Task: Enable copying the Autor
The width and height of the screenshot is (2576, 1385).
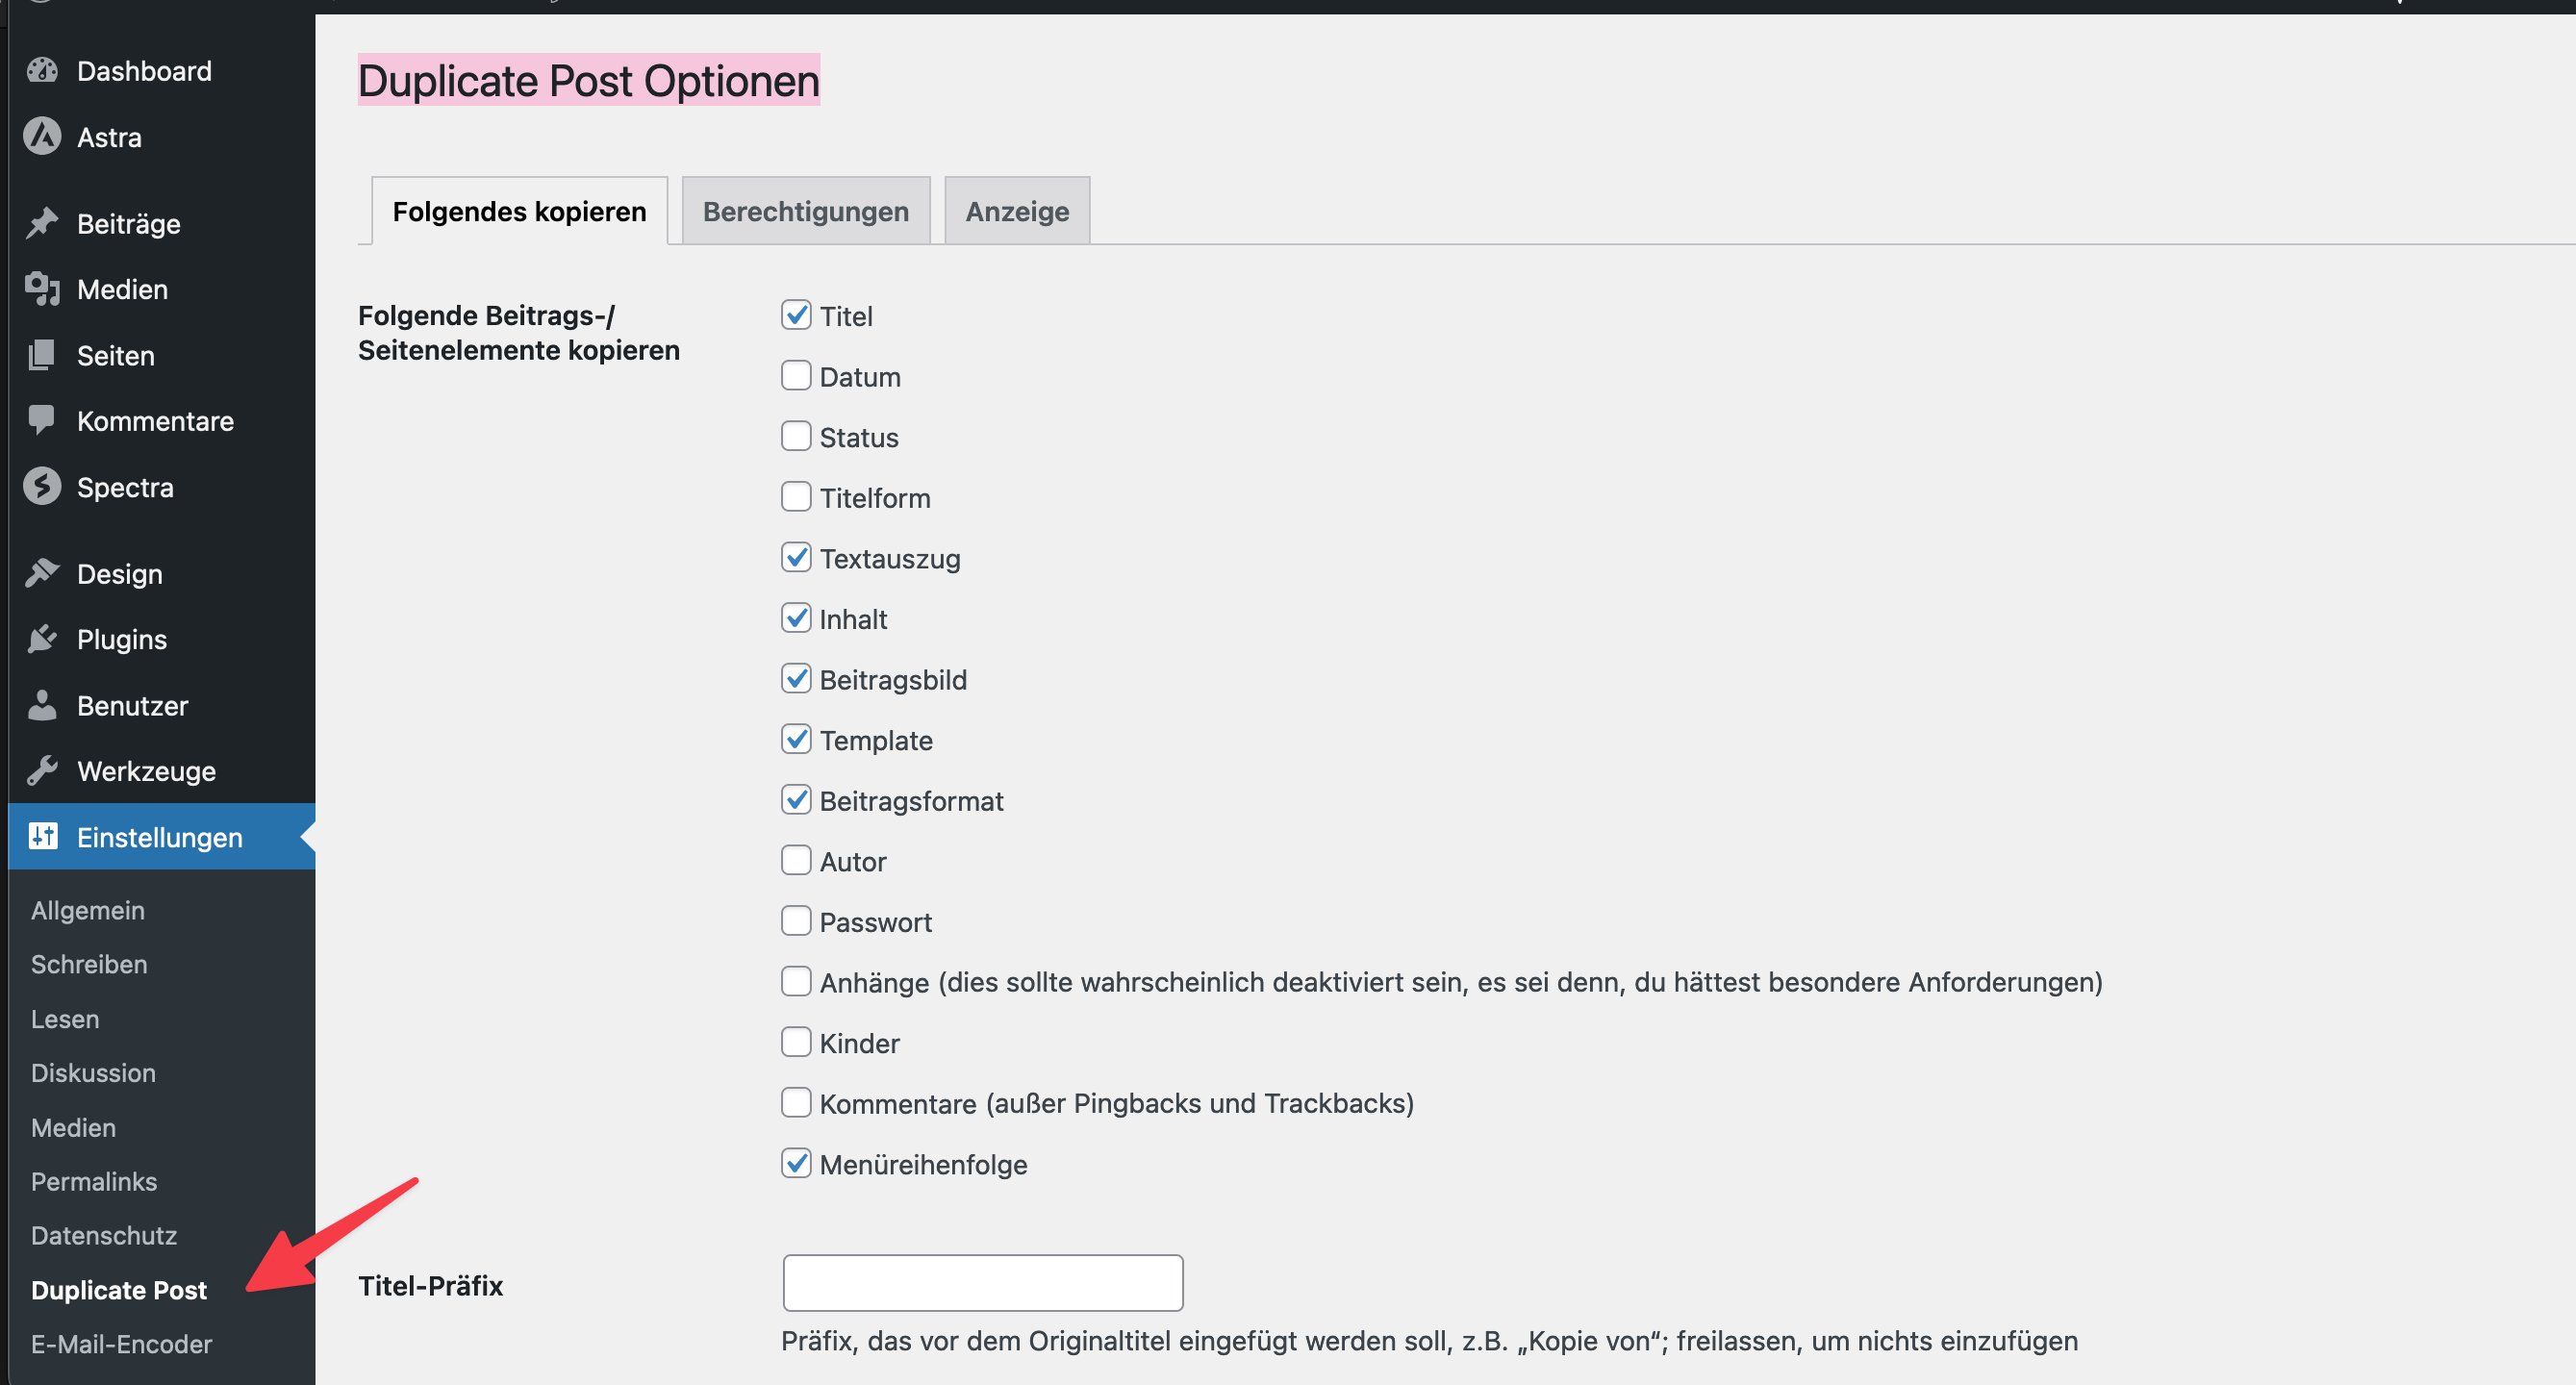Action: (x=796, y=860)
